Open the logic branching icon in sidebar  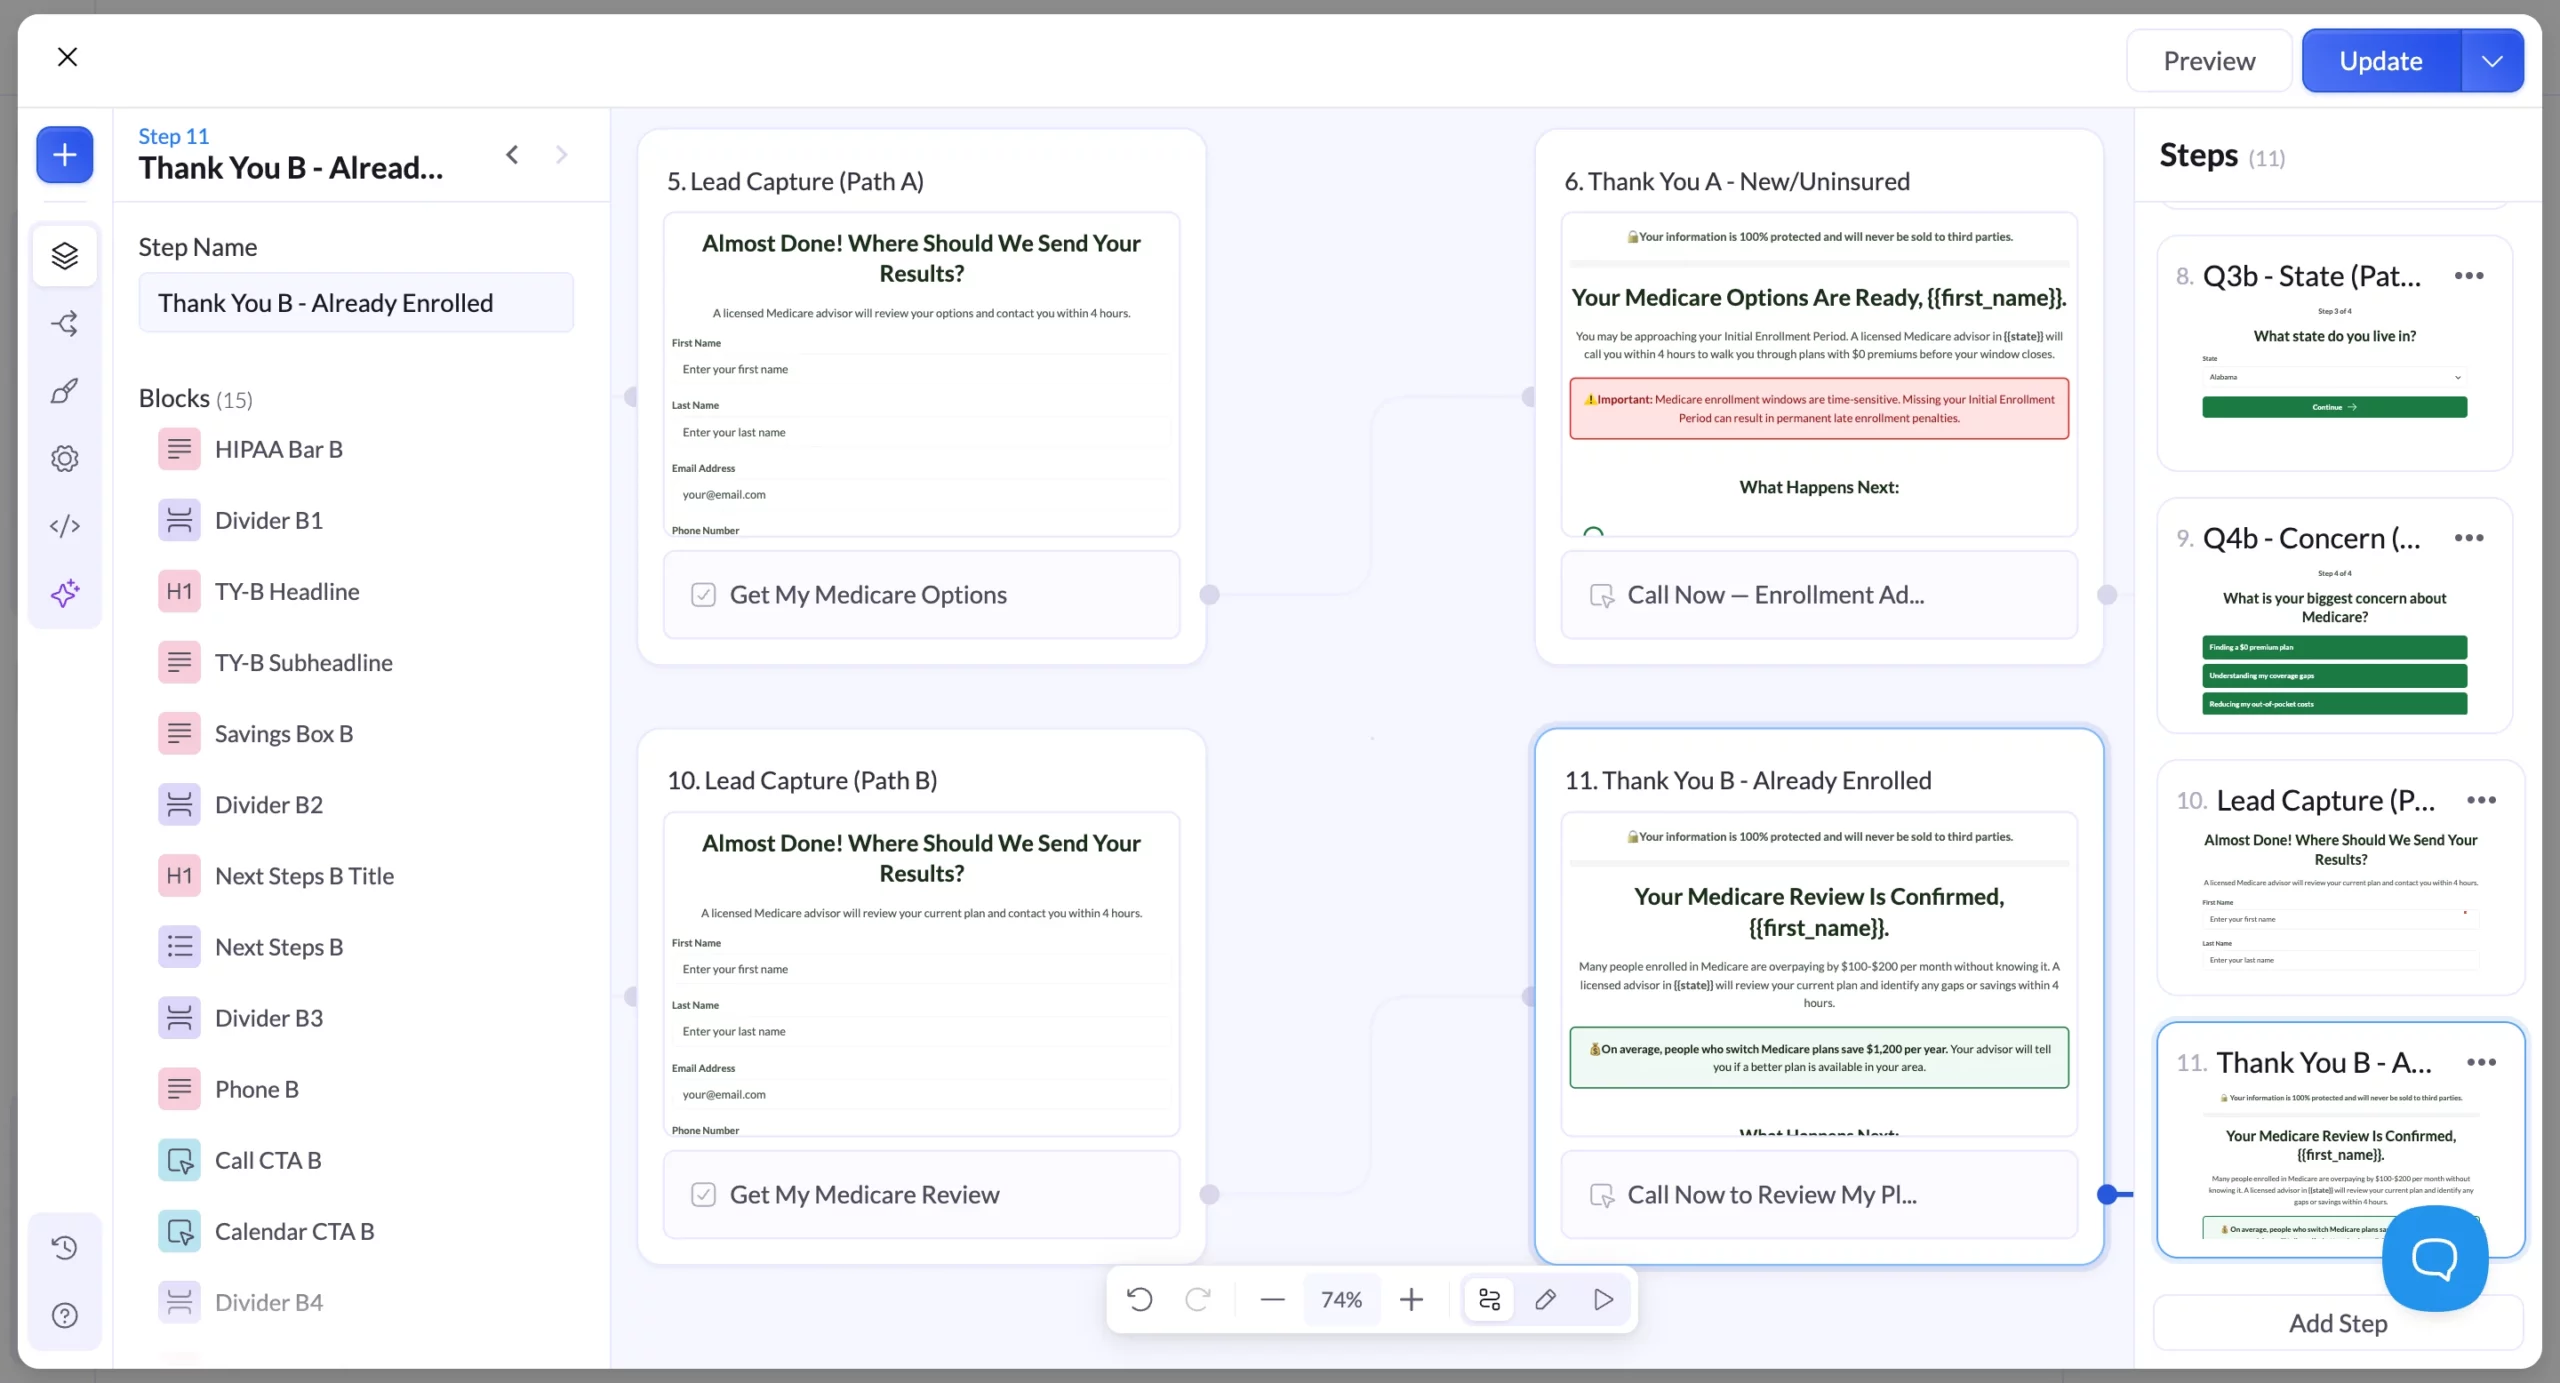[65, 323]
